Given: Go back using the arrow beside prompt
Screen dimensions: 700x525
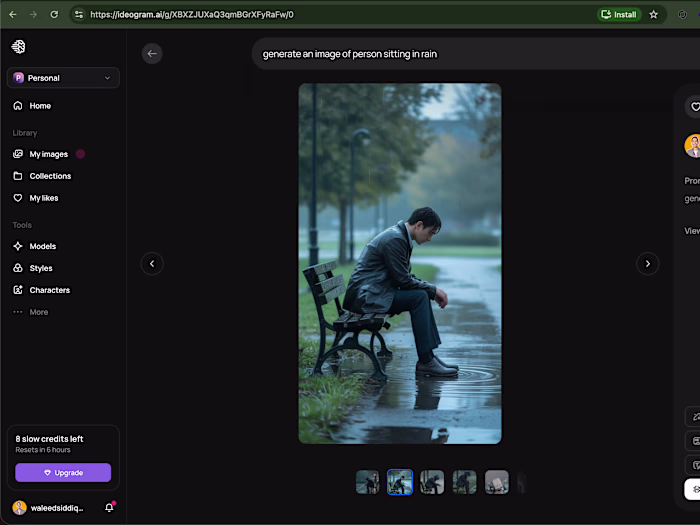Looking at the screenshot, I should coord(152,54).
